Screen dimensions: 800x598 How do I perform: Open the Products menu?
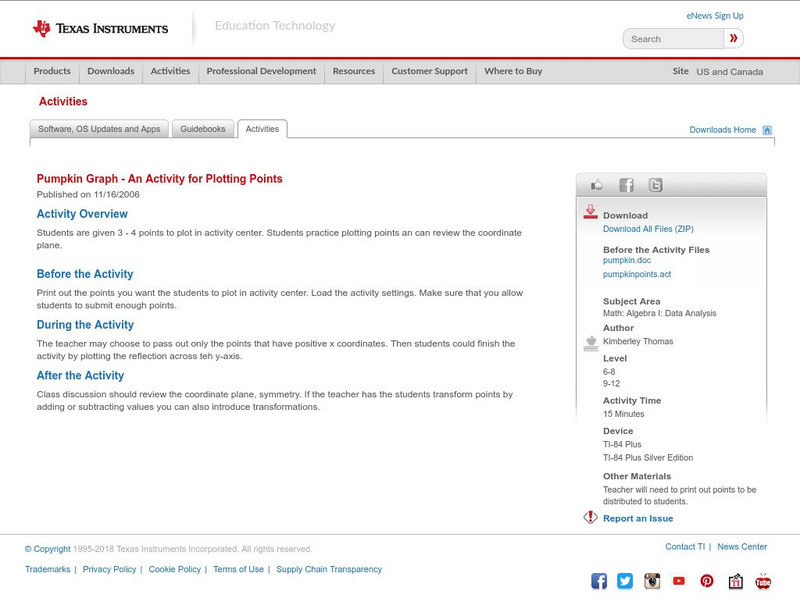click(x=52, y=71)
